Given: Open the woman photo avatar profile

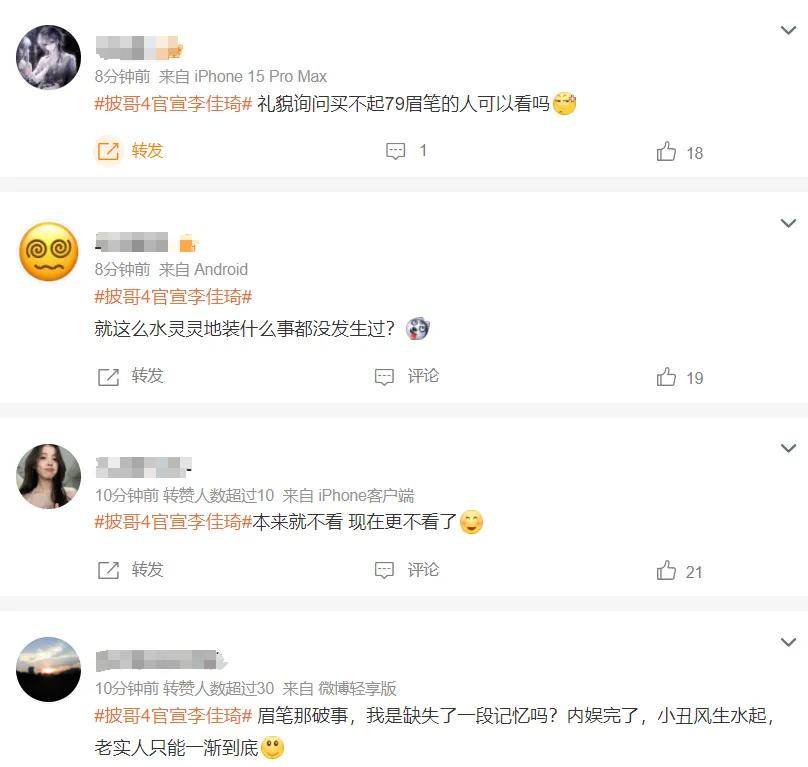Looking at the screenshot, I should coord(48,476).
